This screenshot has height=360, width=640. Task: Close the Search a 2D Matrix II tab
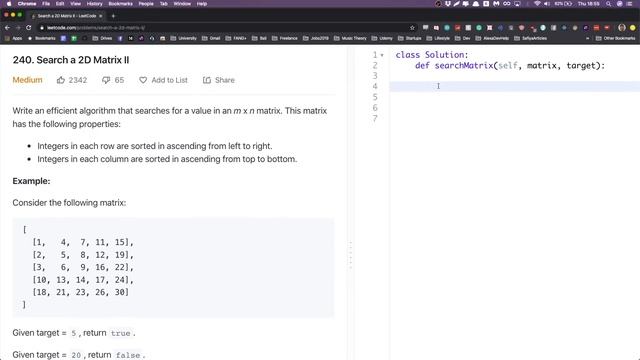101,16
